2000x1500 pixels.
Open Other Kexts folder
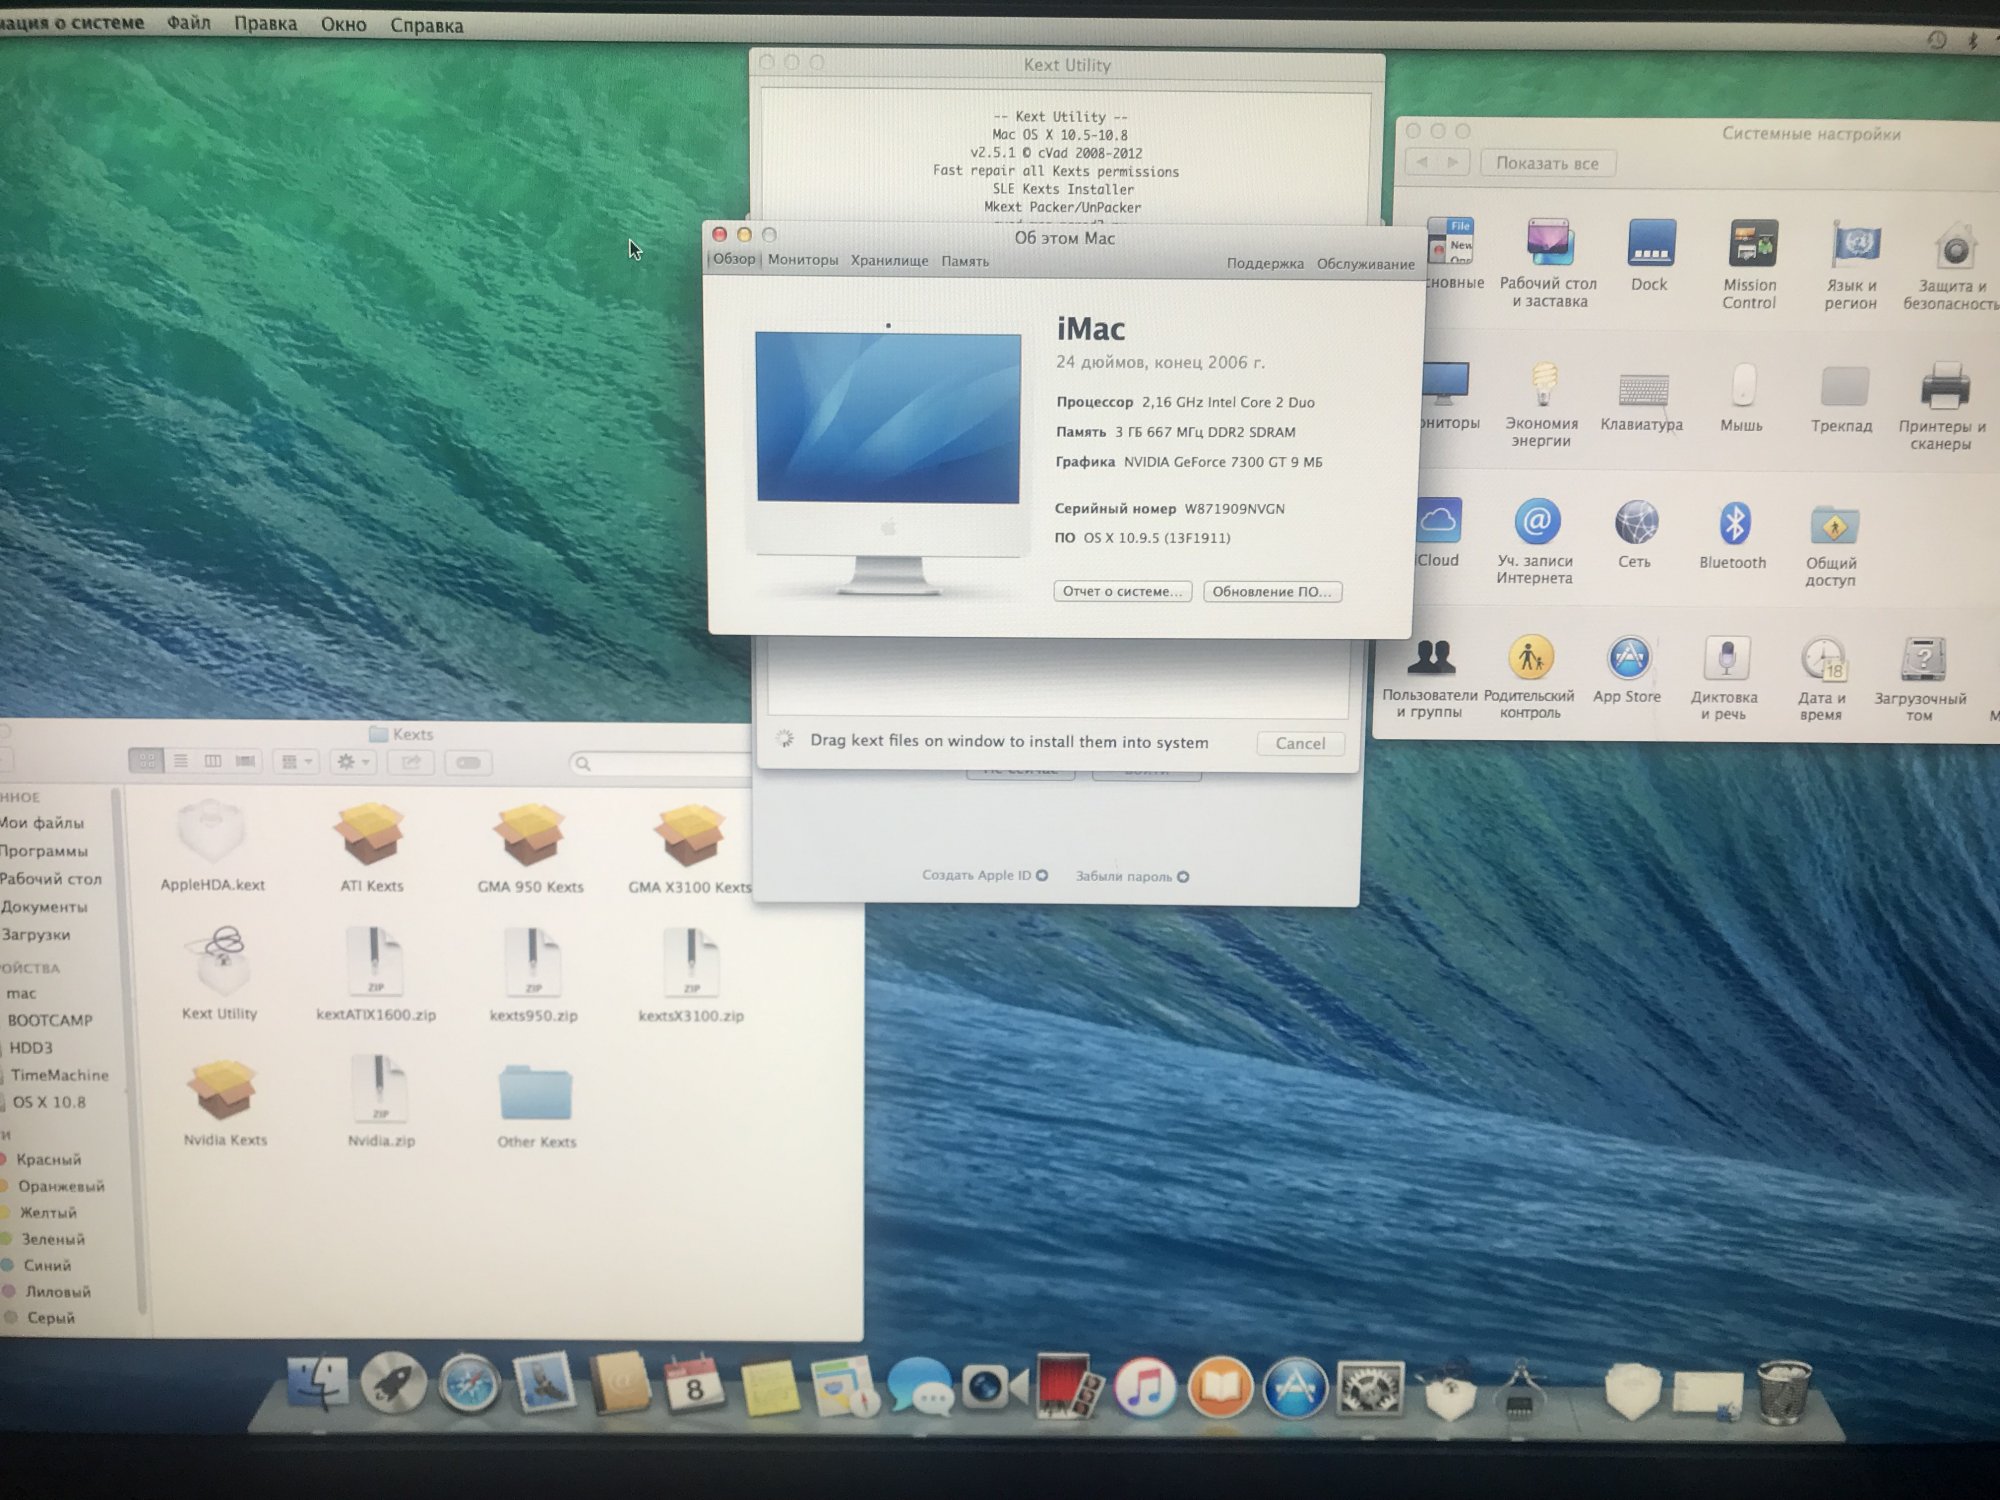(x=536, y=1105)
